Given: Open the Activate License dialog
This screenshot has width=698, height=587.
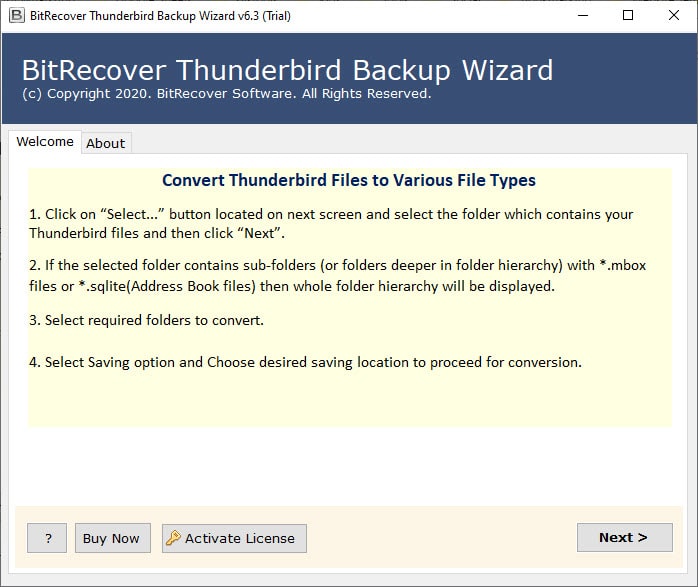Looking at the screenshot, I should 240,538.
